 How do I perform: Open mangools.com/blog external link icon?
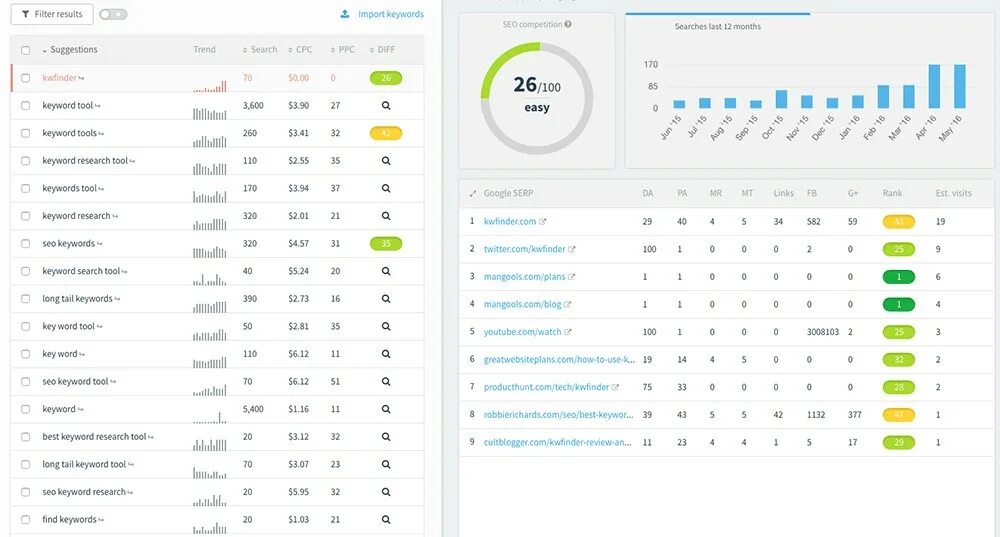[x=568, y=305]
